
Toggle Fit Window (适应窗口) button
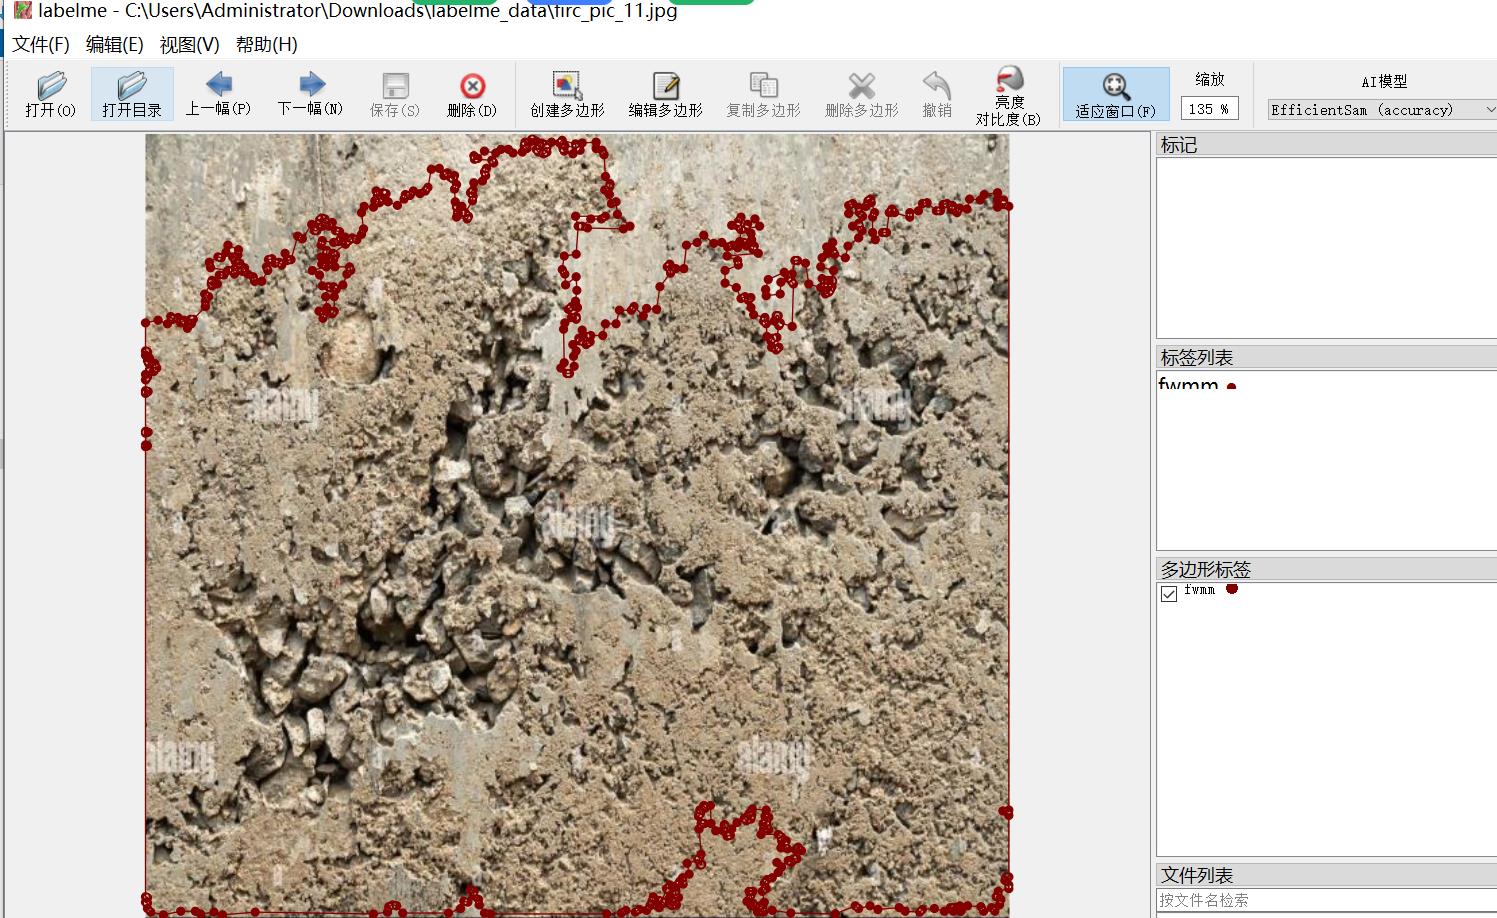(x=1116, y=95)
